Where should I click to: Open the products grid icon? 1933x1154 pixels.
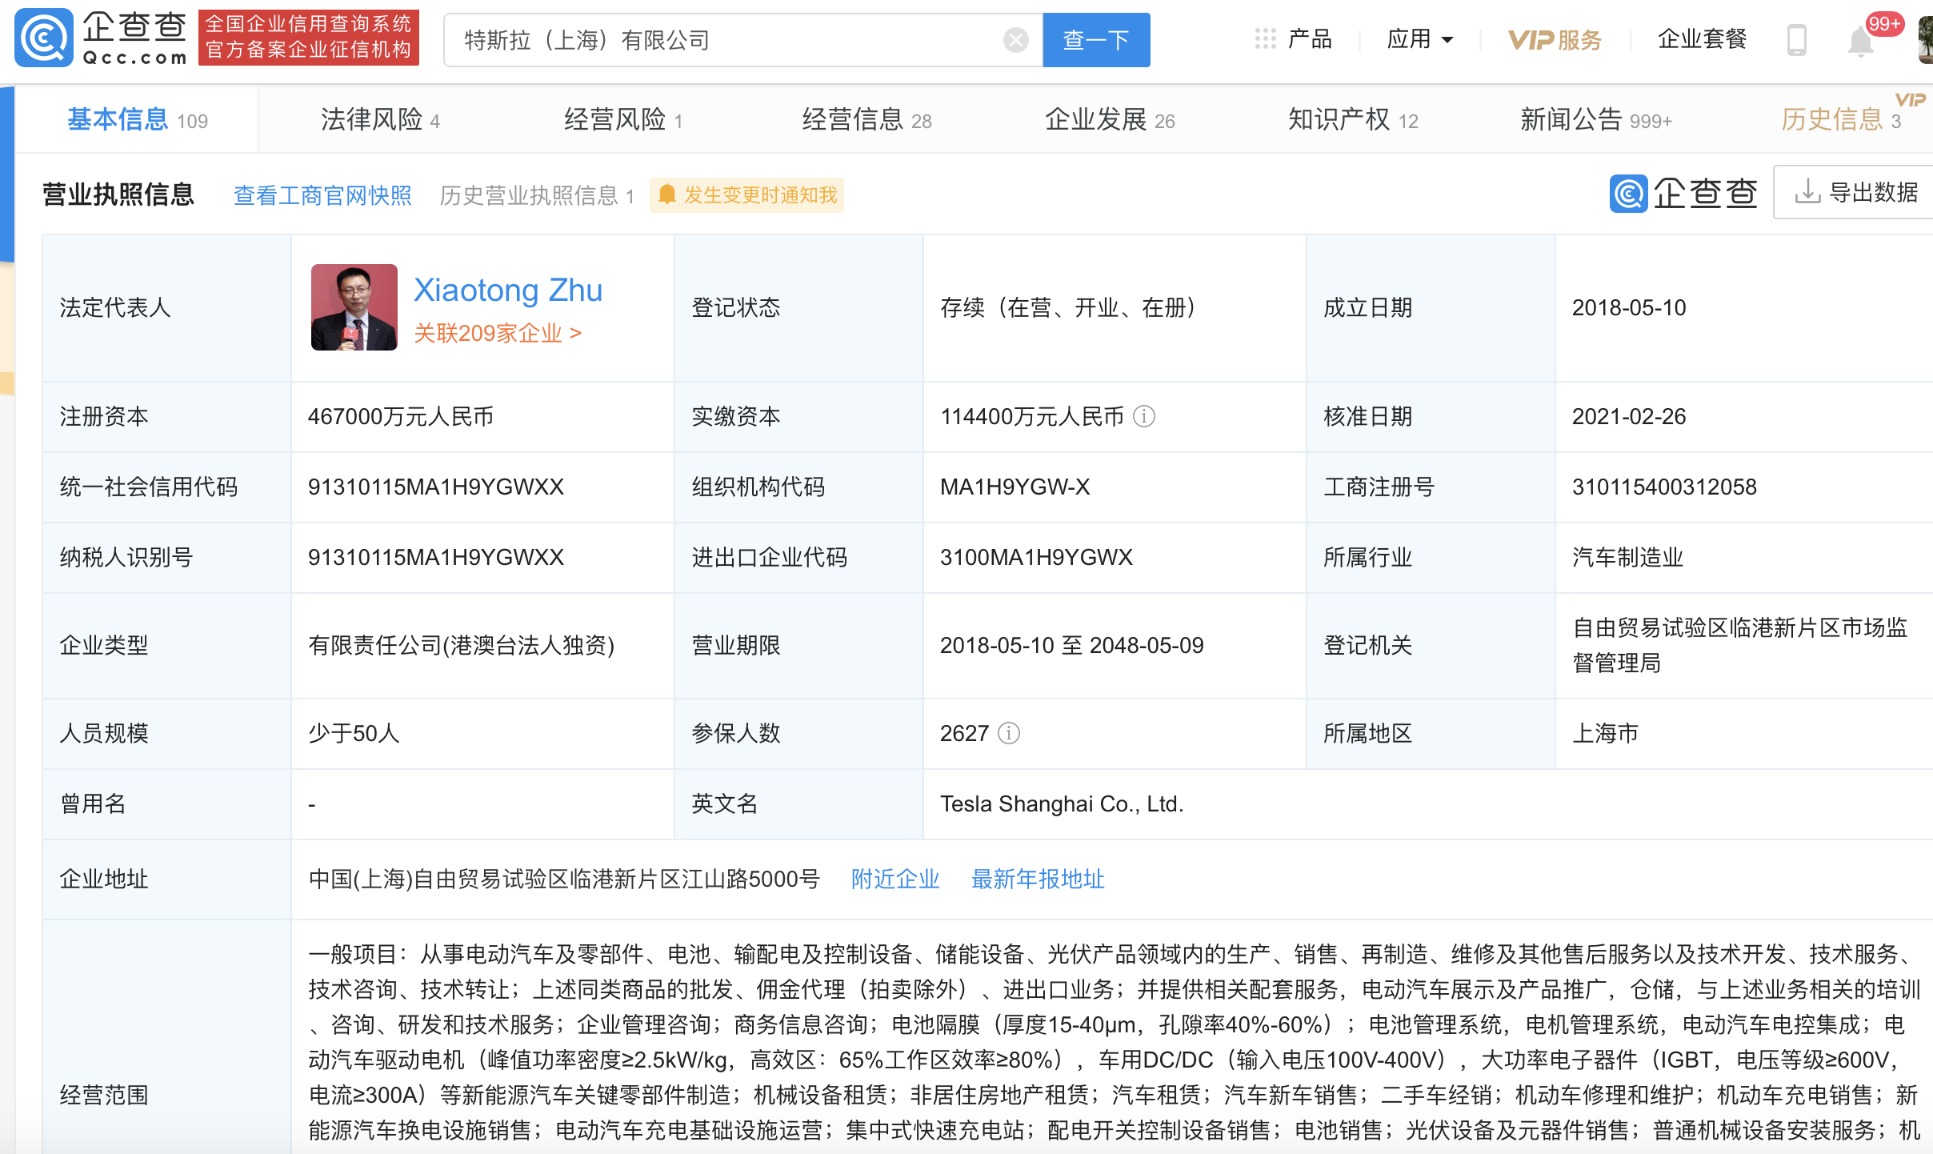[x=1265, y=39]
